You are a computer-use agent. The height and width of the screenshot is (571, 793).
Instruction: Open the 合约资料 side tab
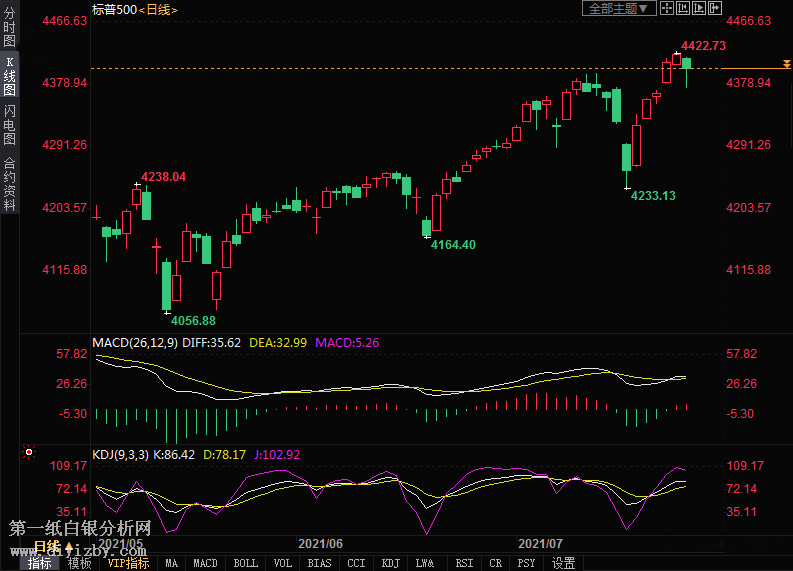tap(9, 184)
